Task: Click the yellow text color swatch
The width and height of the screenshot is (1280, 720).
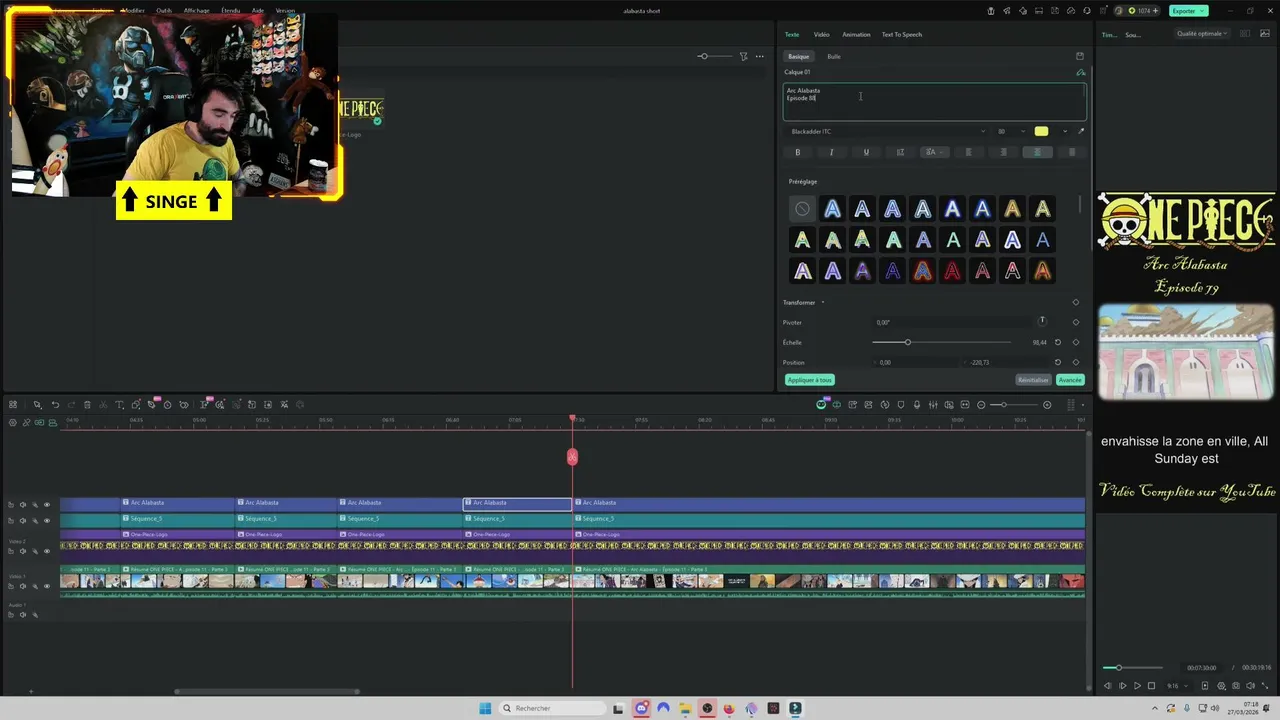Action: pyautogui.click(x=1041, y=131)
